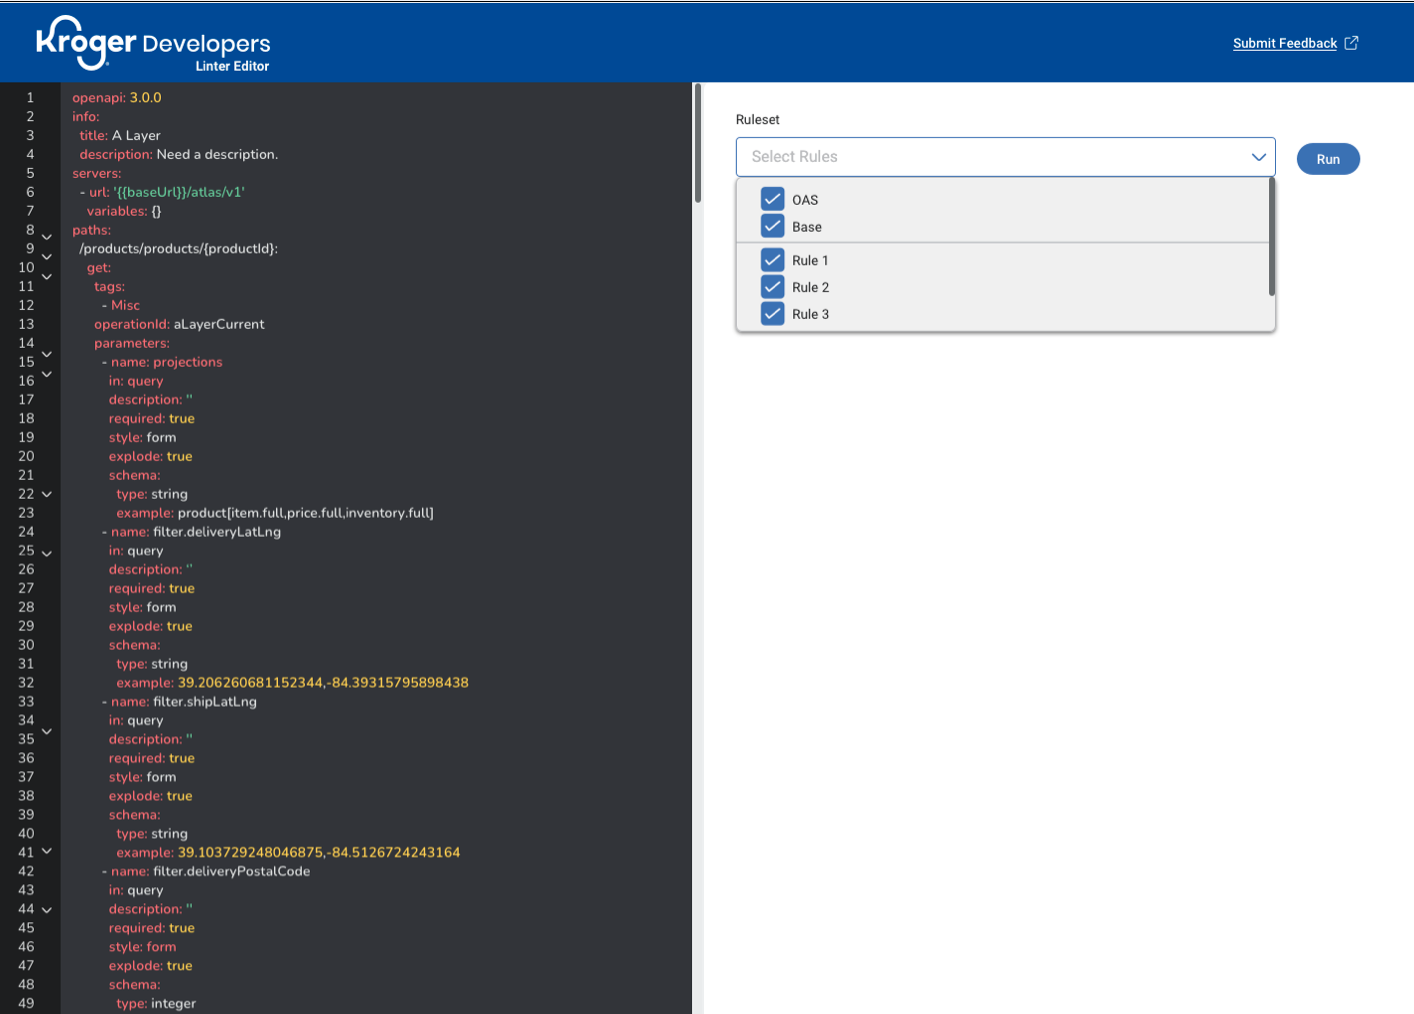Image resolution: width=1414 pixels, height=1014 pixels.
Task: Click the 'openapi: 3.0.0' code line
Action: click(117, 98)
